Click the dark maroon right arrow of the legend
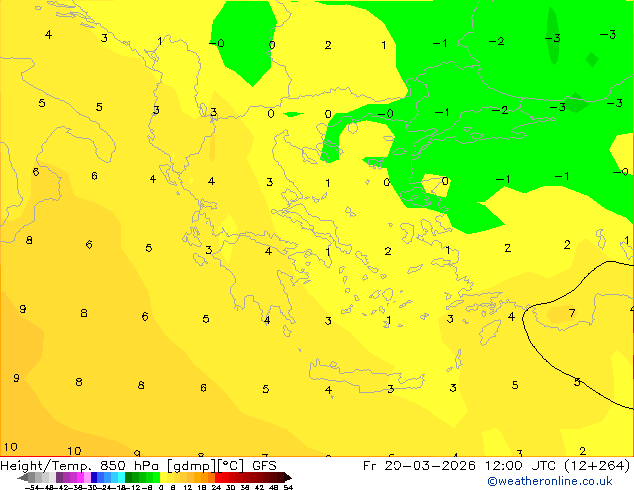 [x=288, y=477]
